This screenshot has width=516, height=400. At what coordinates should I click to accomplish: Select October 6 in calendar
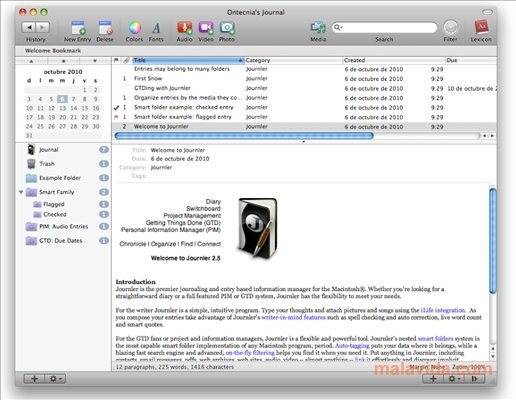(62, 99)
